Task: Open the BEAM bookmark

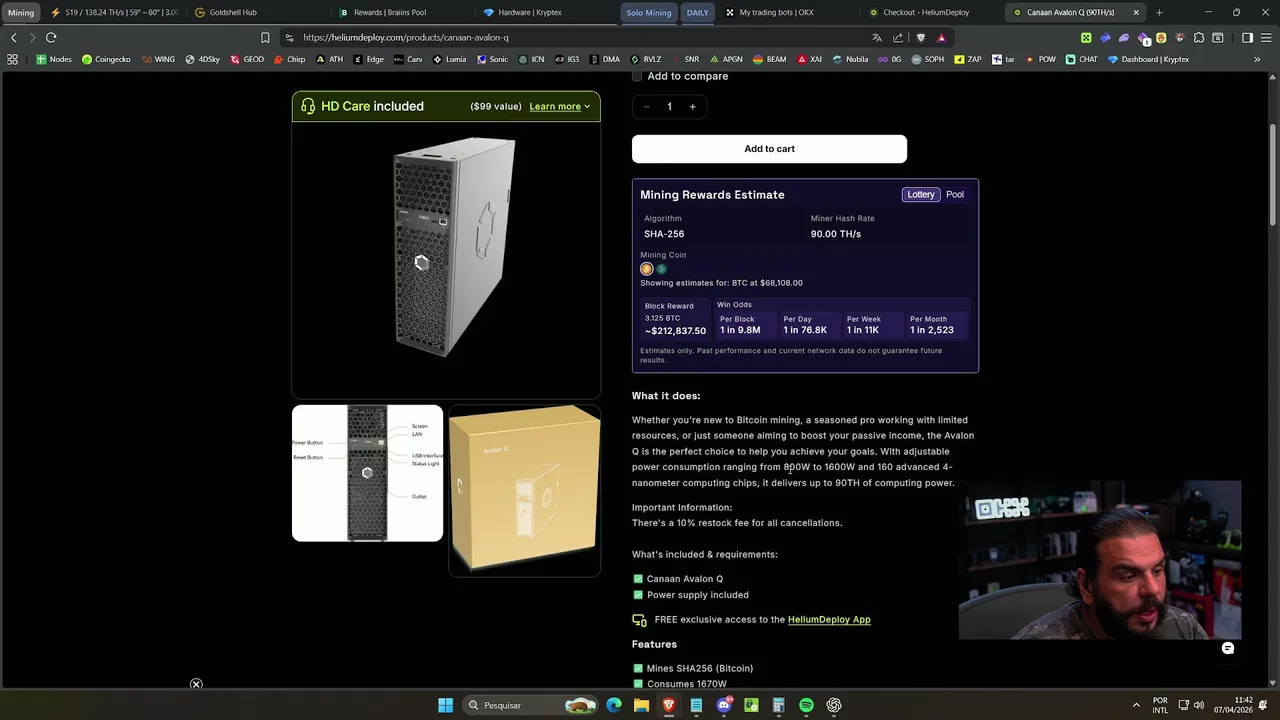Action: [768, 59]
